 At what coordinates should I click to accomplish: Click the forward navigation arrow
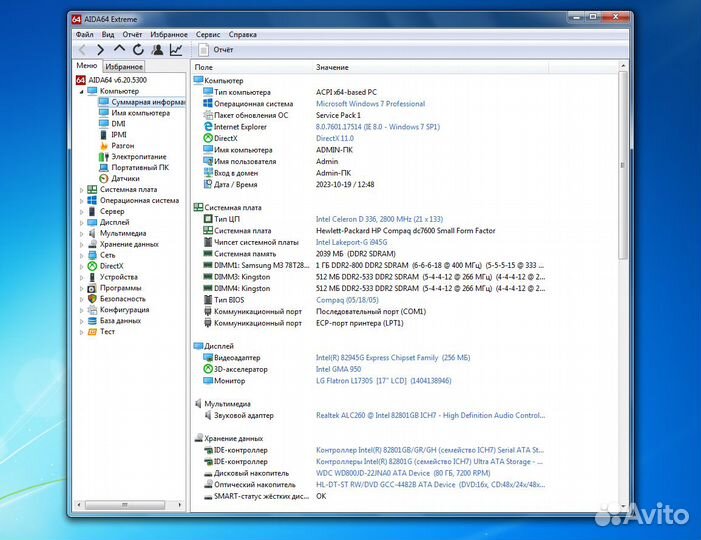click(x=101, y=50)
